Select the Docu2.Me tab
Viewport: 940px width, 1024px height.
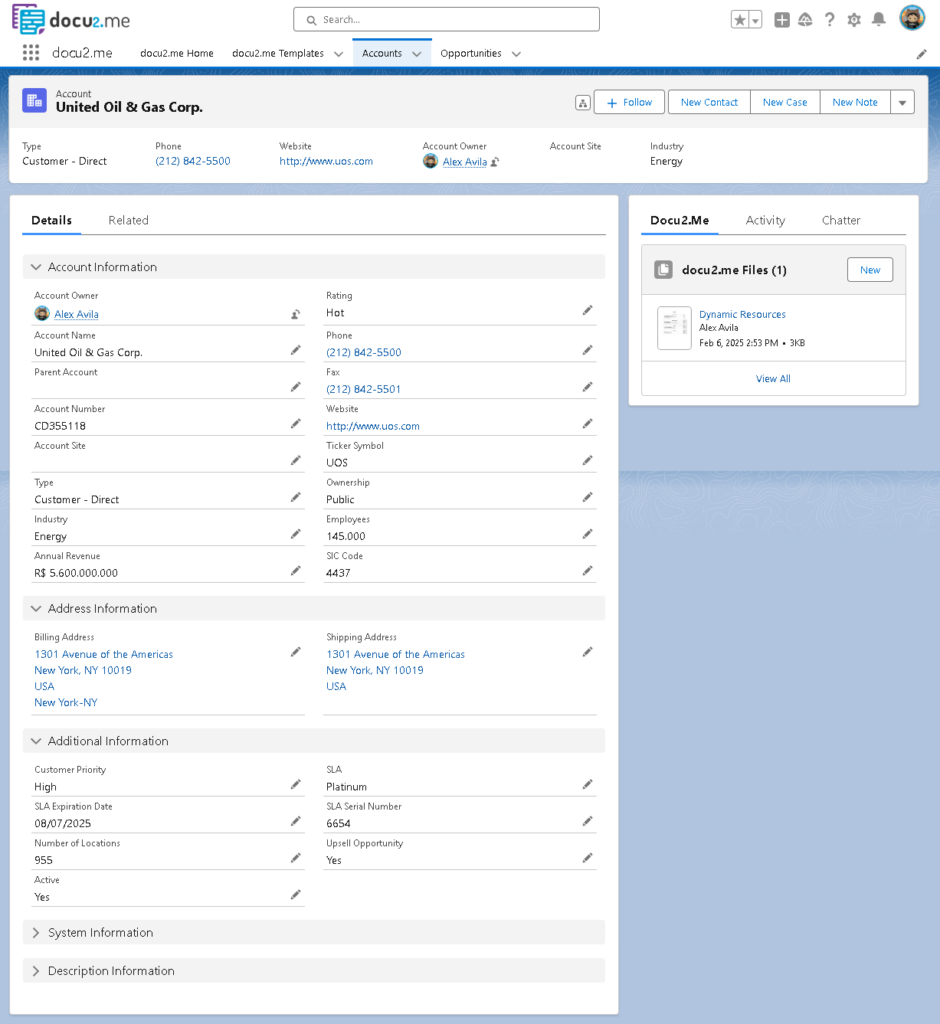[x=679, y=220]
